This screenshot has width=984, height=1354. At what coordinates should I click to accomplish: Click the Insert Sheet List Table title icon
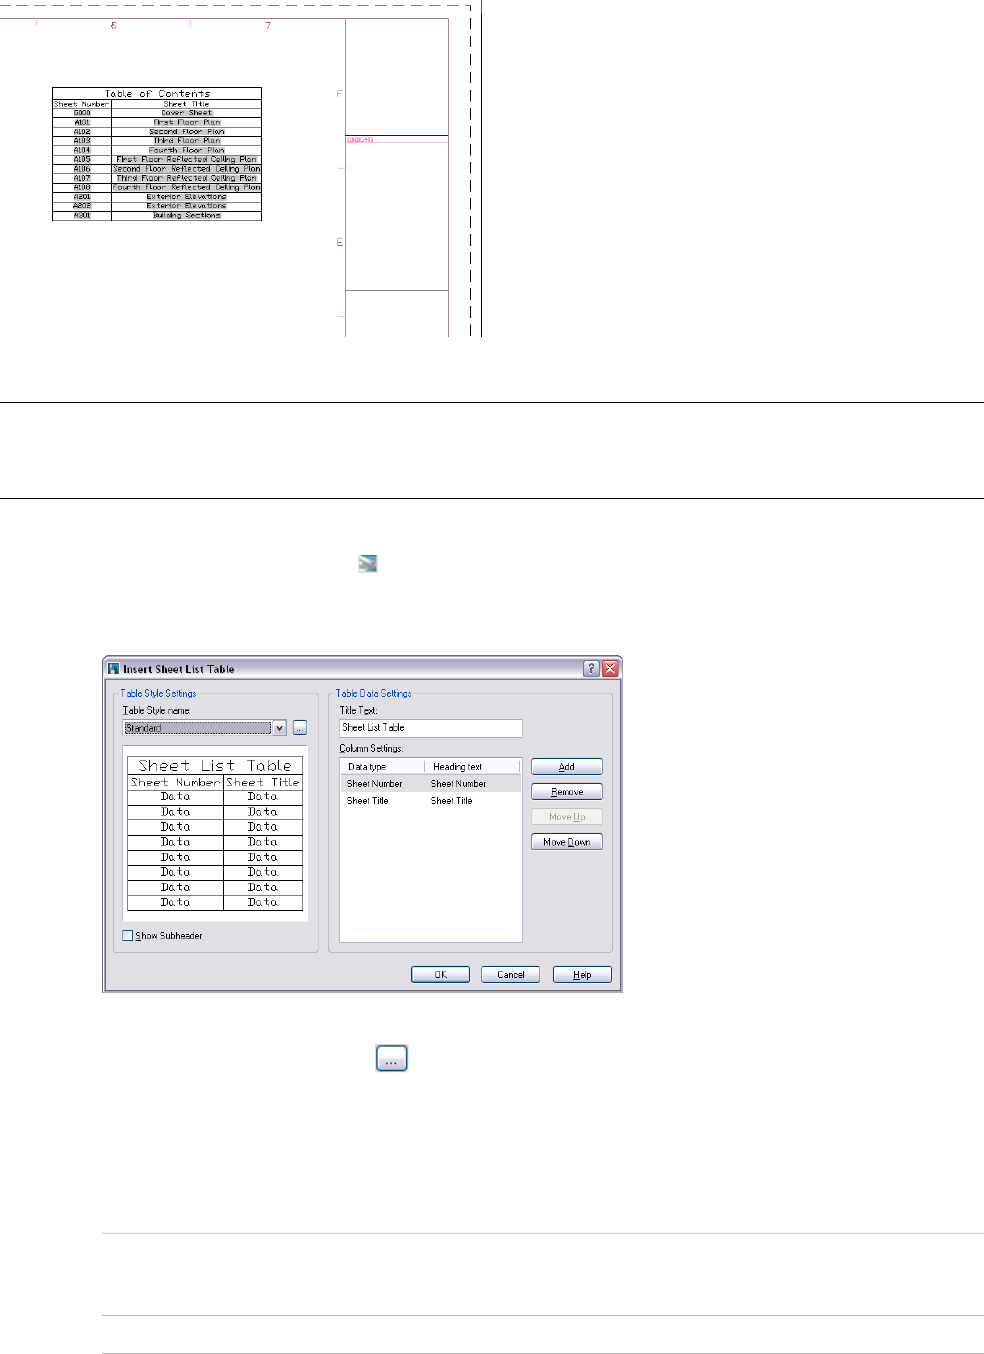(x=114, y=669)
